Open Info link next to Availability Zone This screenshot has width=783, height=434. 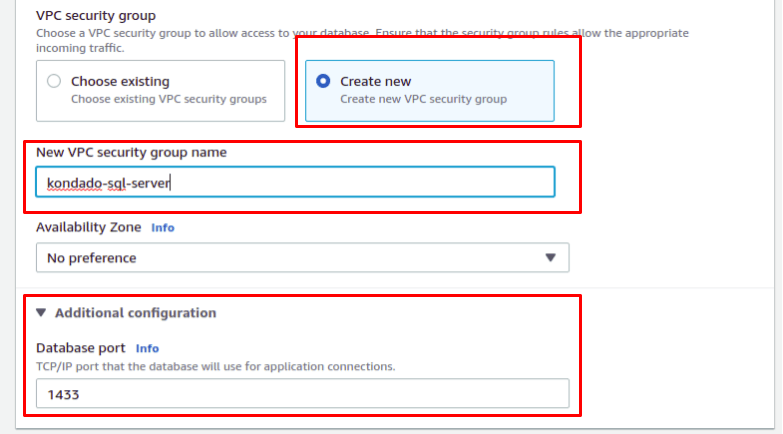pos(163,228)
